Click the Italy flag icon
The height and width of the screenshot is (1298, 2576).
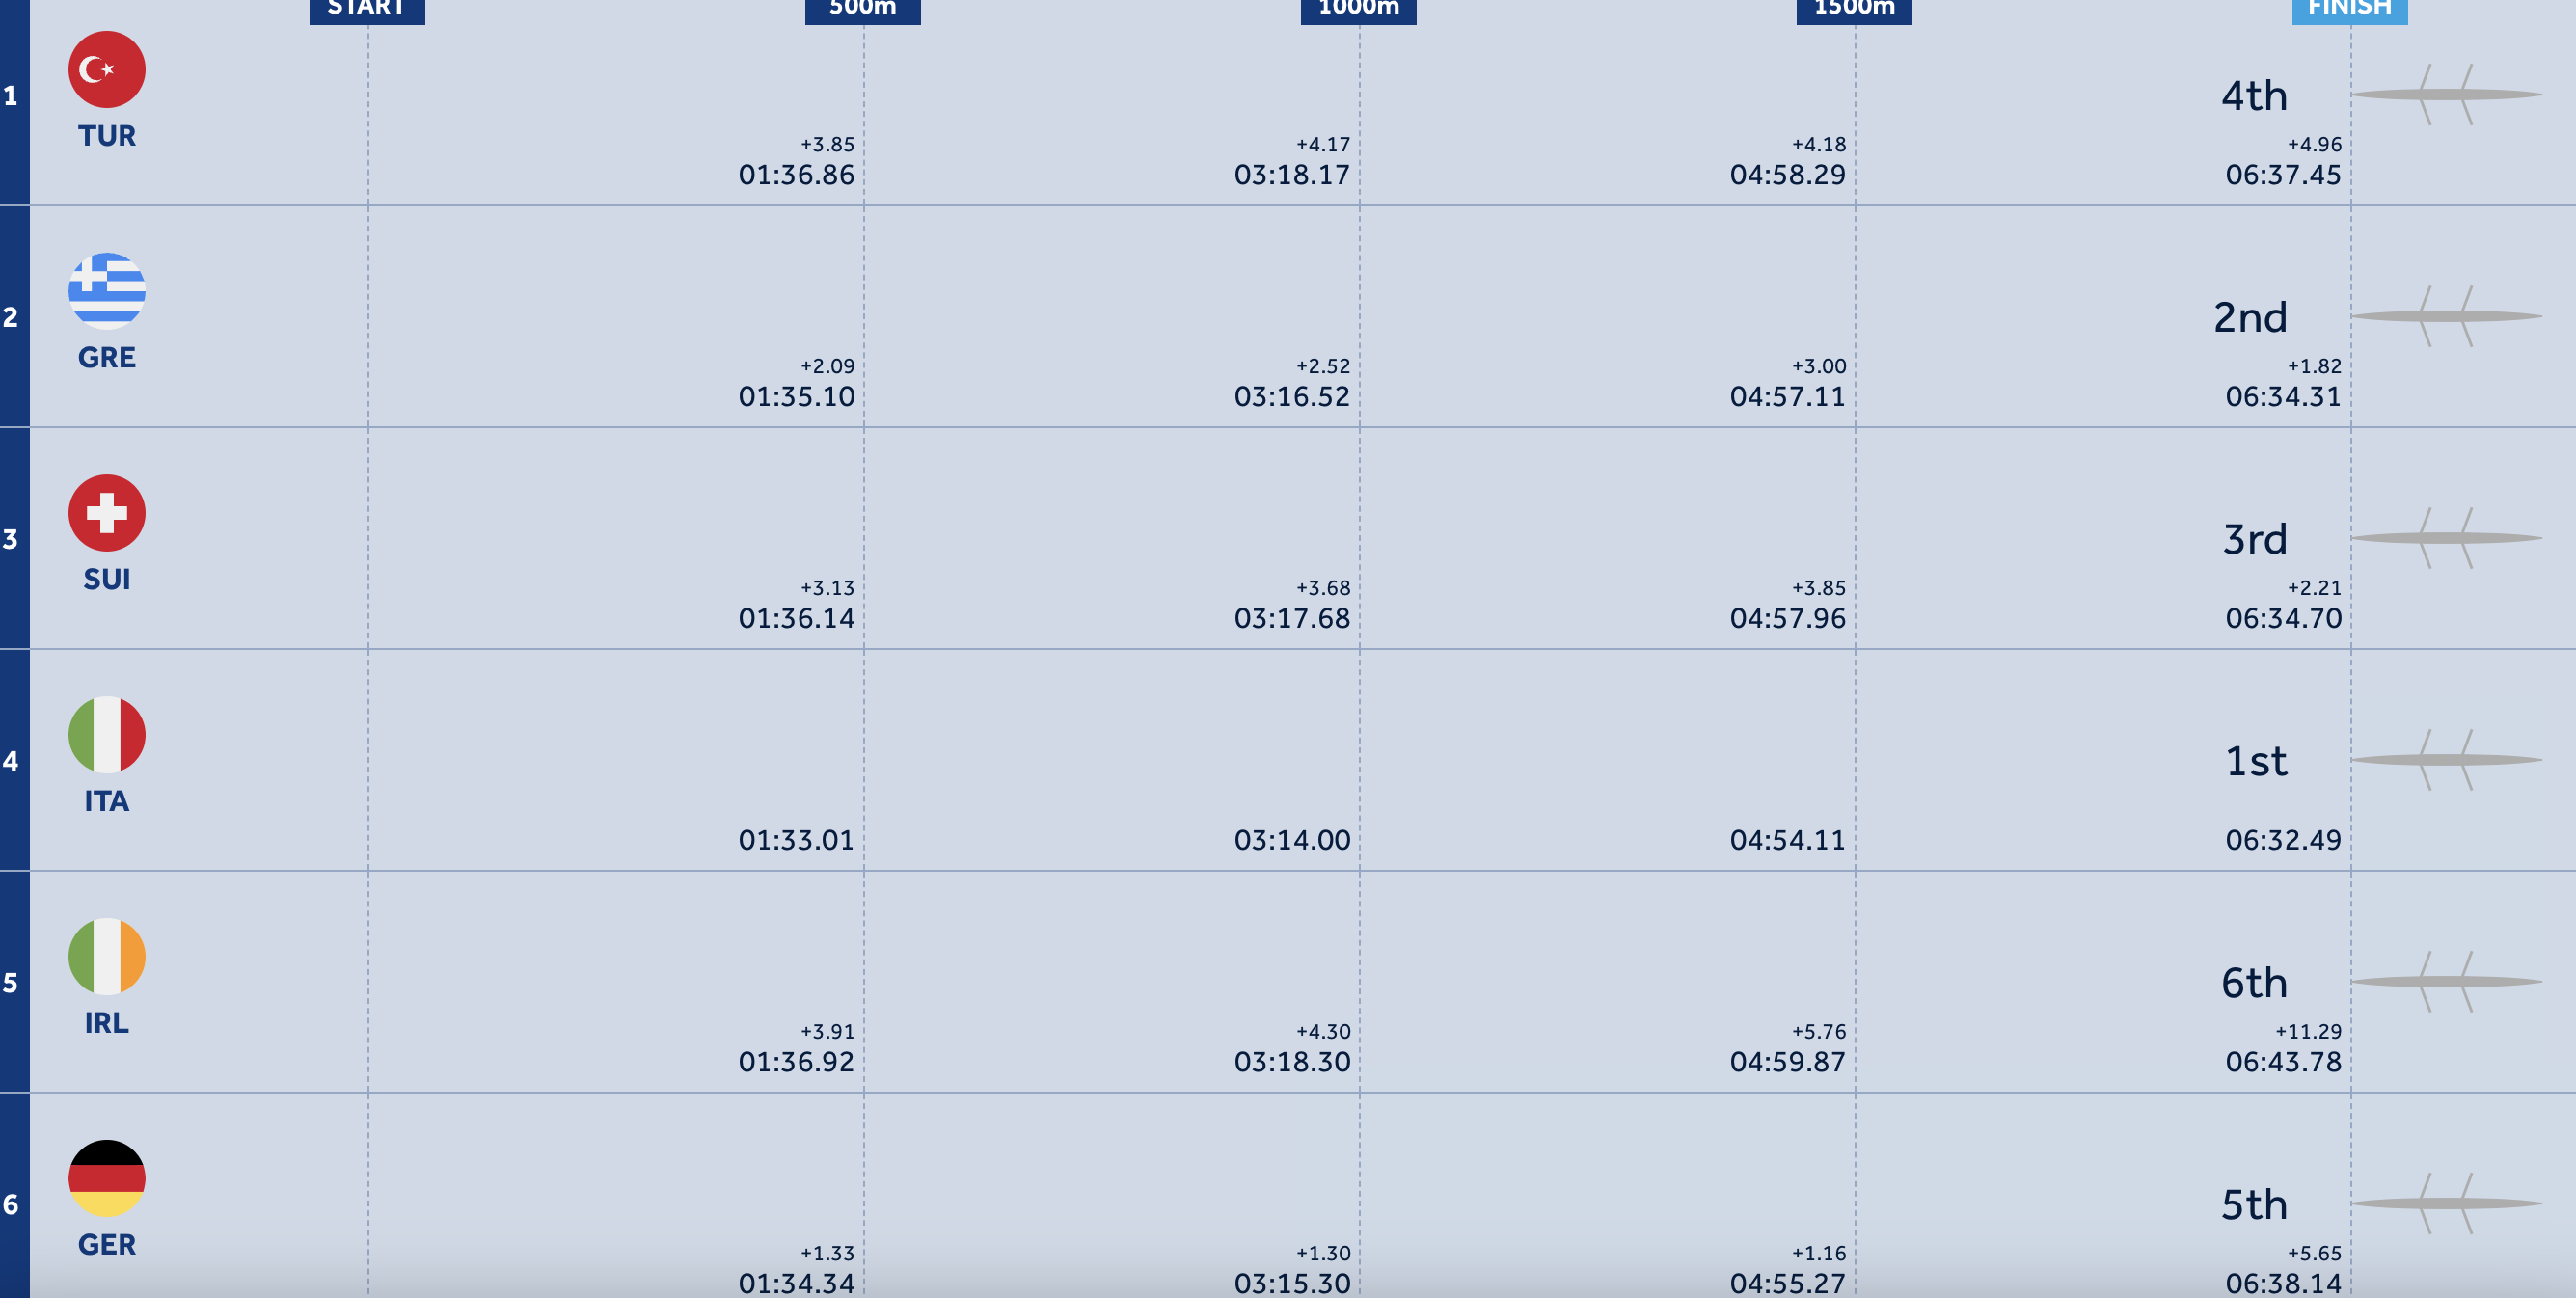[107, 735]
